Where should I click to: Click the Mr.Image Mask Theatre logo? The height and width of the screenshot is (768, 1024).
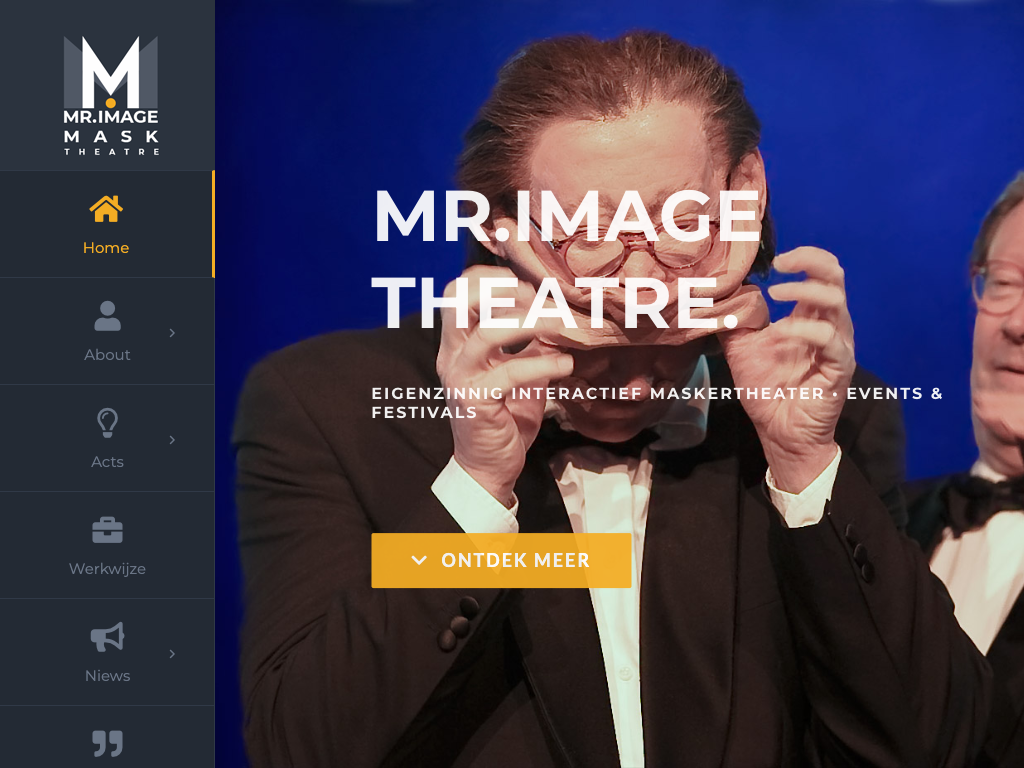point(111,95)
